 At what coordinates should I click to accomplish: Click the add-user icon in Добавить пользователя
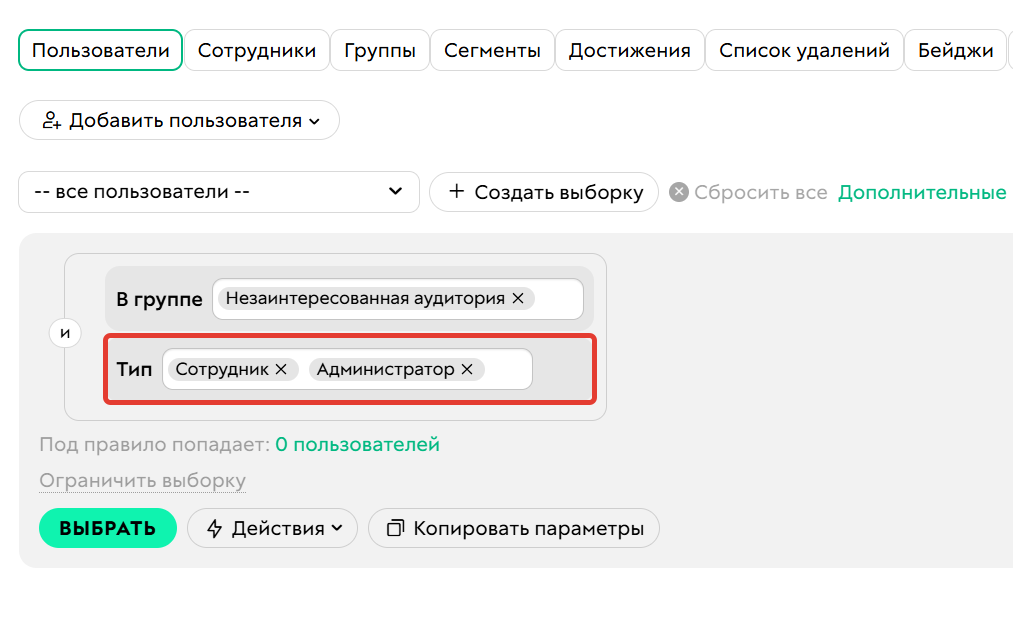point(54,119)
